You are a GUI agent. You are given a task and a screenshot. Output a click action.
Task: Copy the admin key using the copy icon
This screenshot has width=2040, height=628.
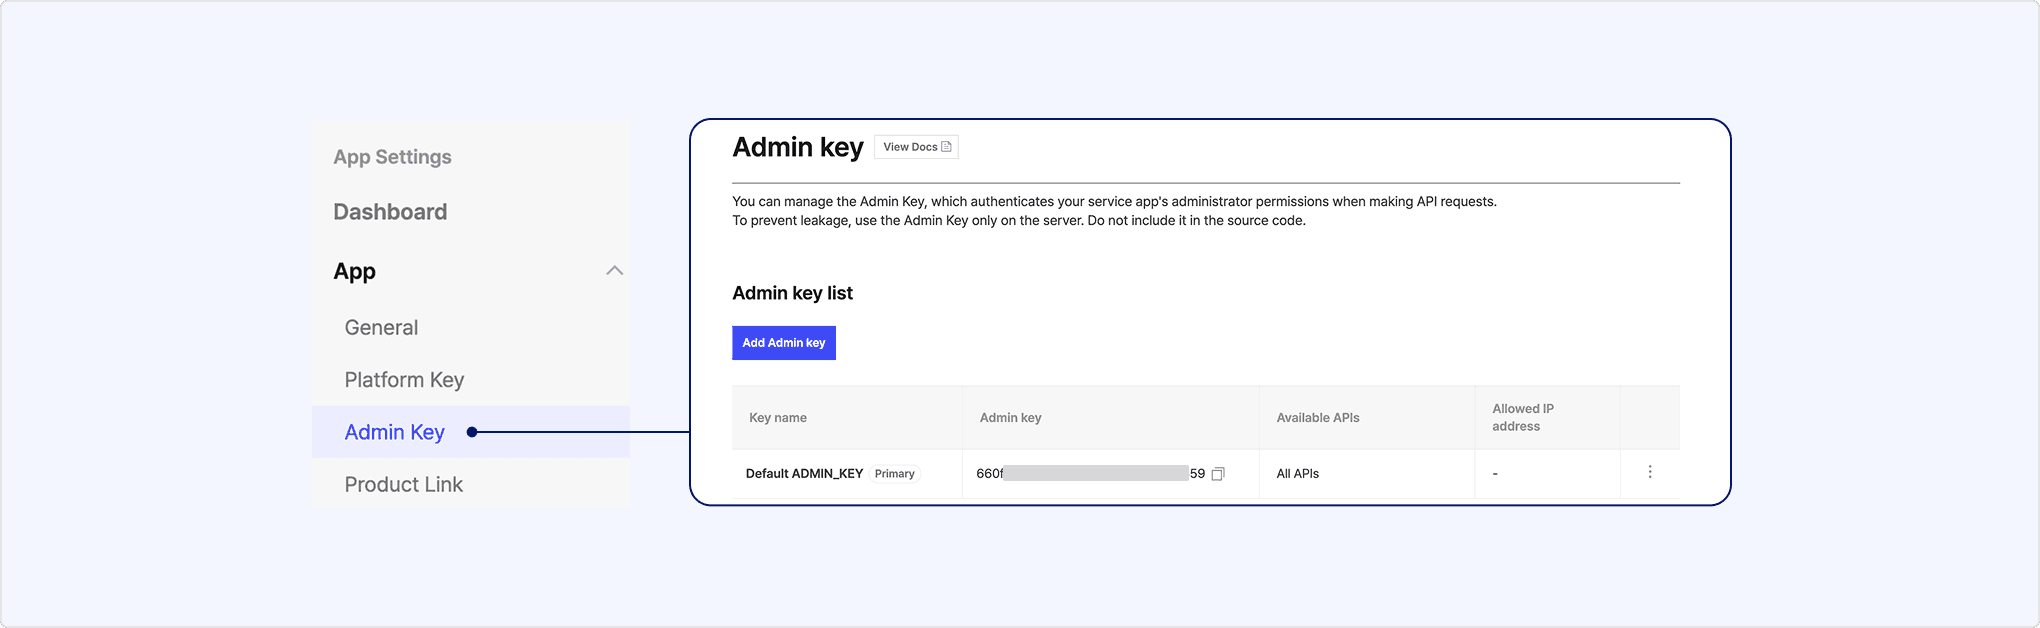point(1218,474)
